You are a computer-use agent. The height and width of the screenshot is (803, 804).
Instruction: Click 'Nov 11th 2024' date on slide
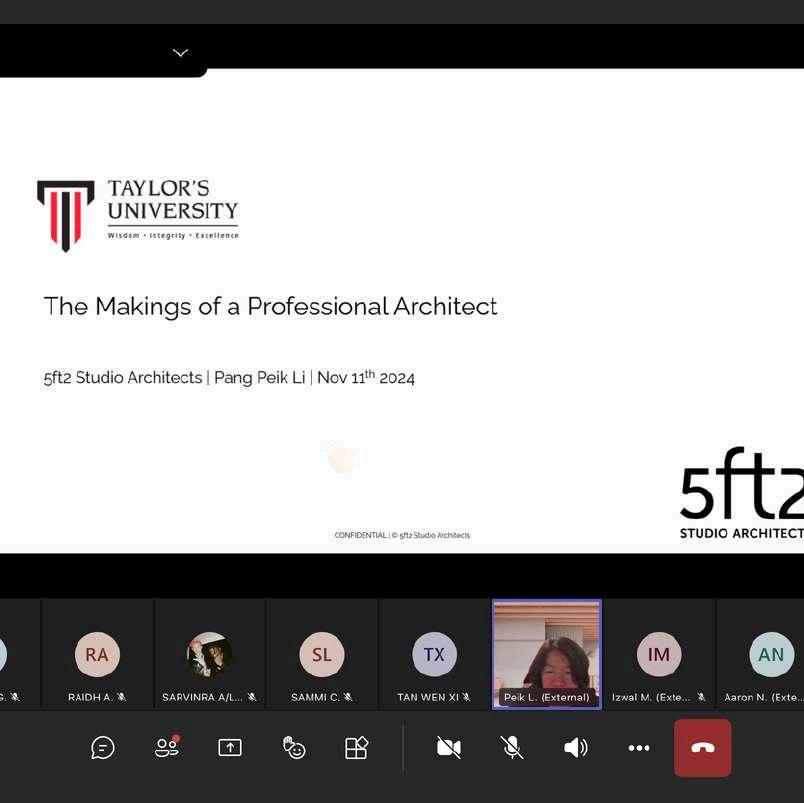click(366, 377)
